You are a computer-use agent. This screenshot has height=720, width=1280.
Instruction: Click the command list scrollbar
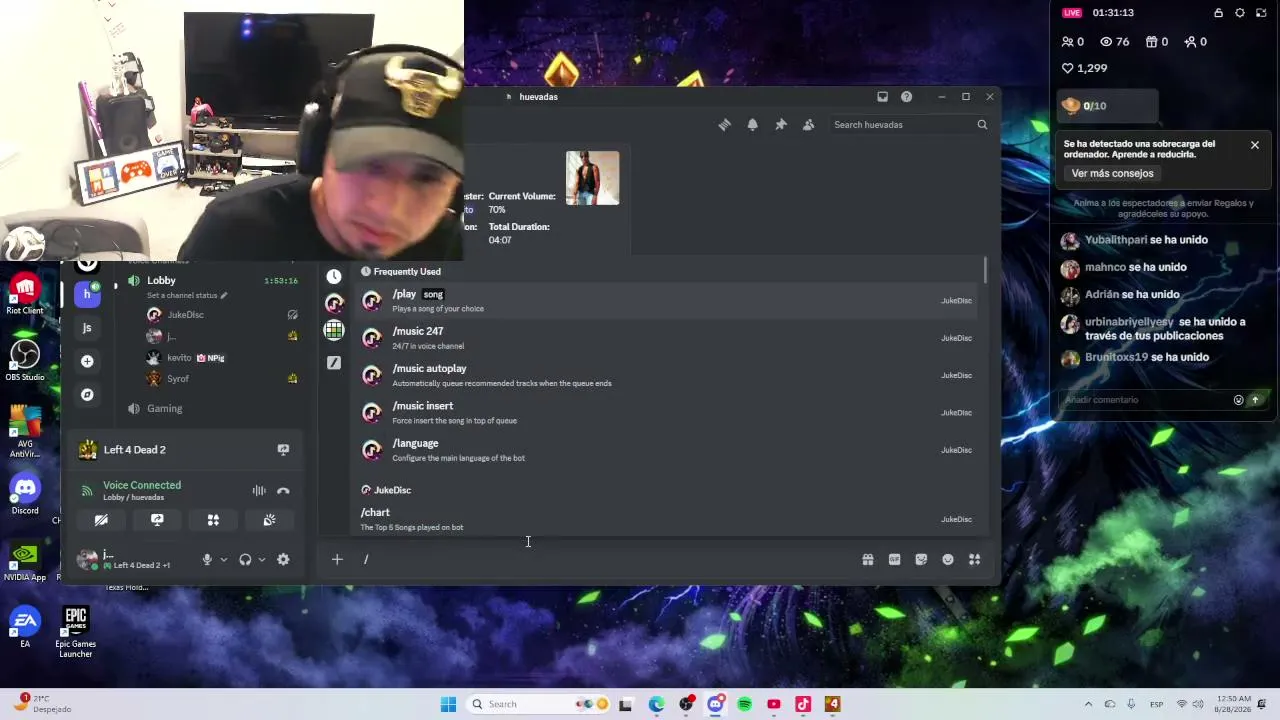point(985,270)
